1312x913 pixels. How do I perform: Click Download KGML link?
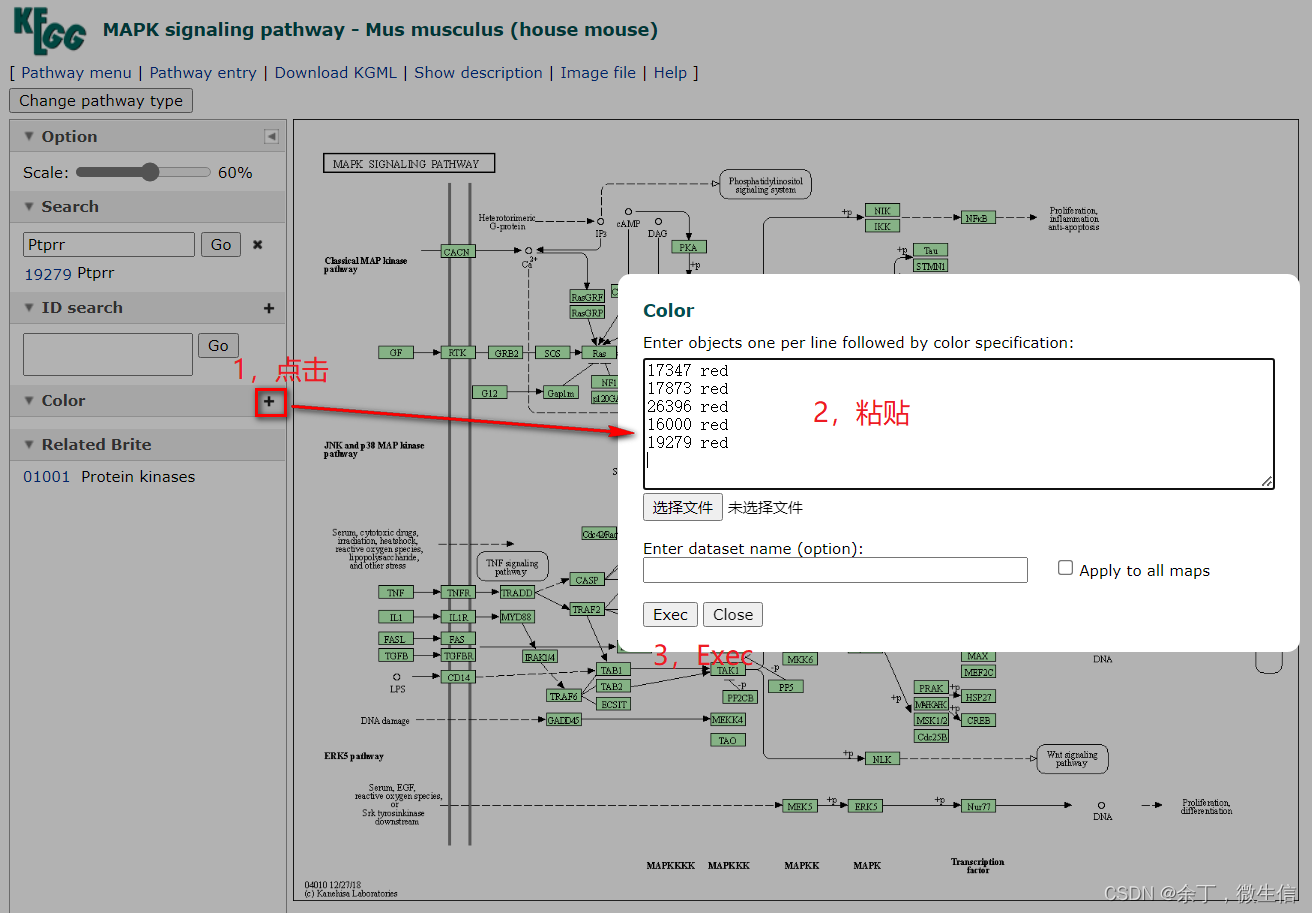point(335,73)
